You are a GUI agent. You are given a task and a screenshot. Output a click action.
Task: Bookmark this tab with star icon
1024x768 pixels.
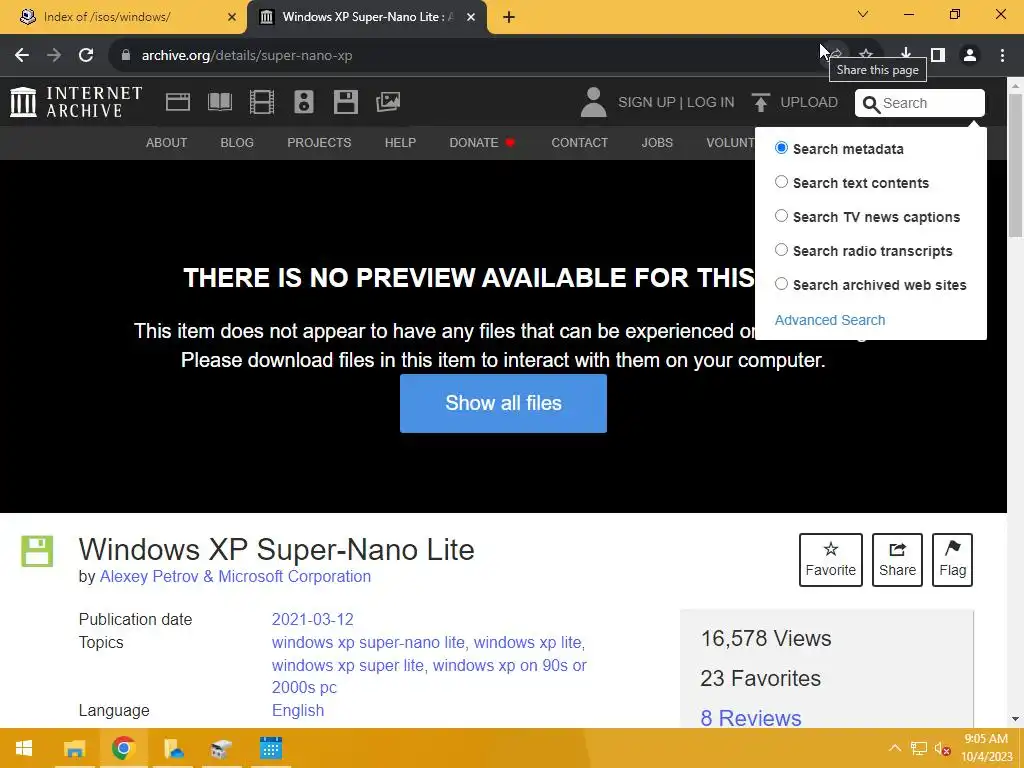coord(866,54)
